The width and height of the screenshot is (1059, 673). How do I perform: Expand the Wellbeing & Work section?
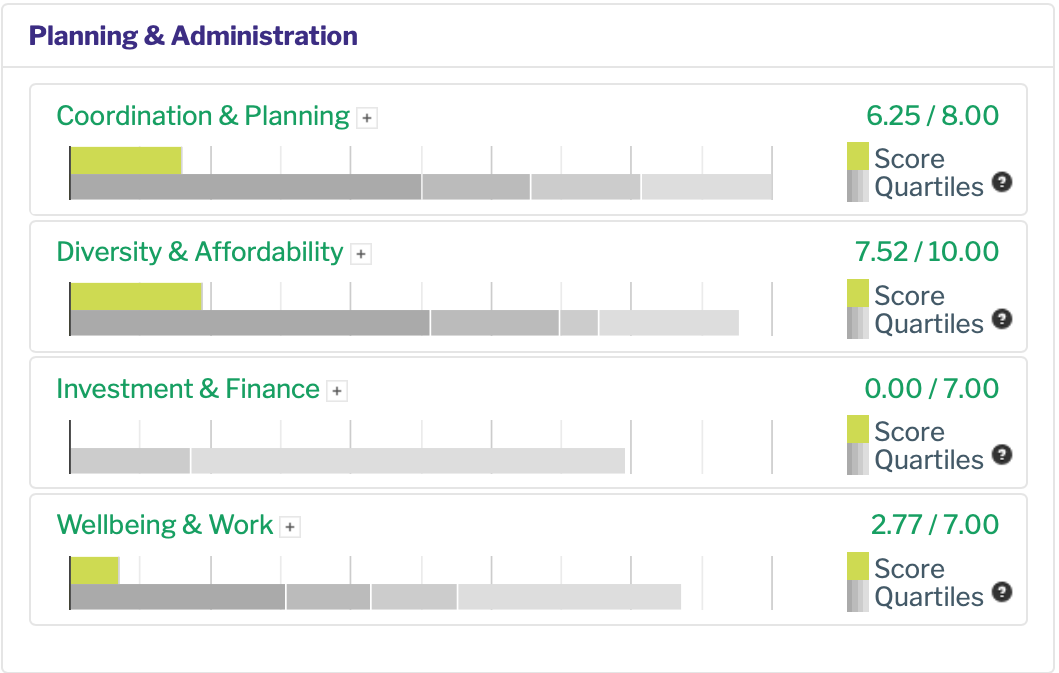pos(288,526)
